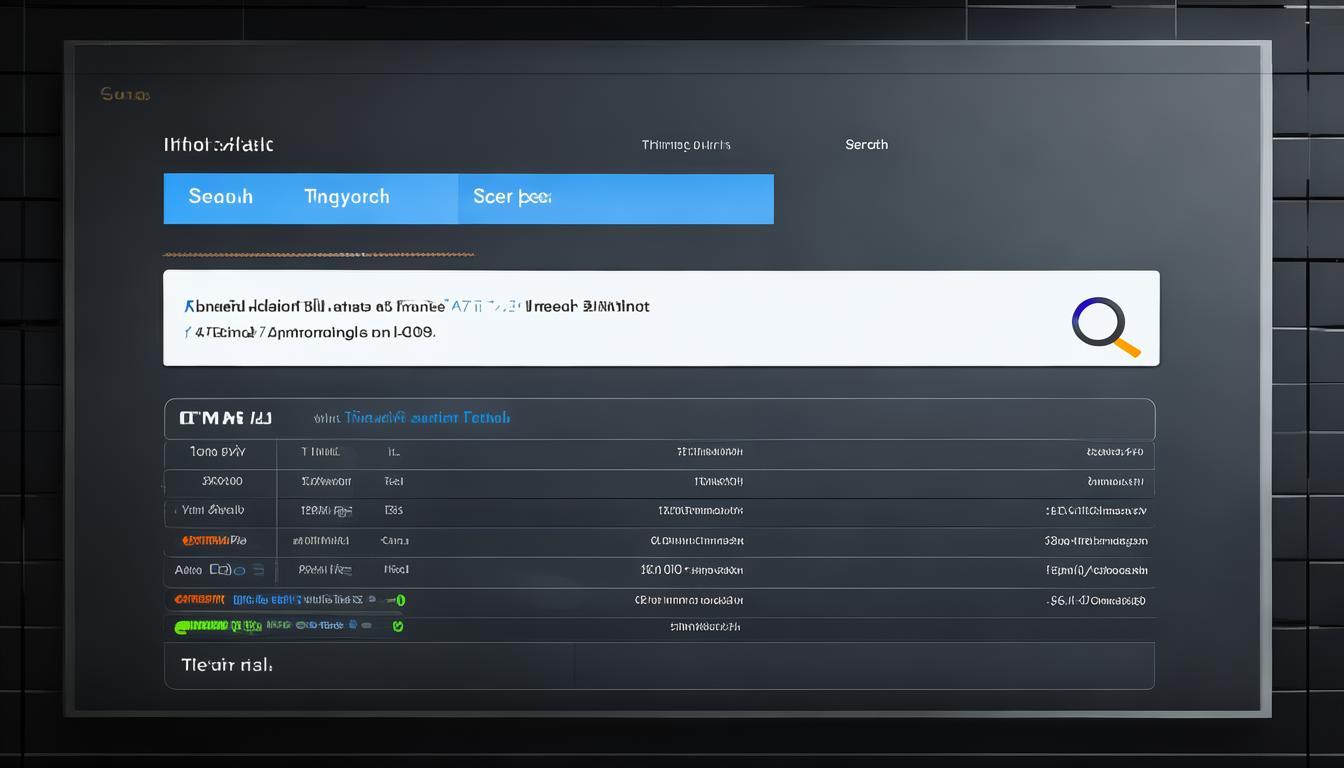Click the green circle icon in the bottom table row

pyautogui.click(x=397, y=627)
